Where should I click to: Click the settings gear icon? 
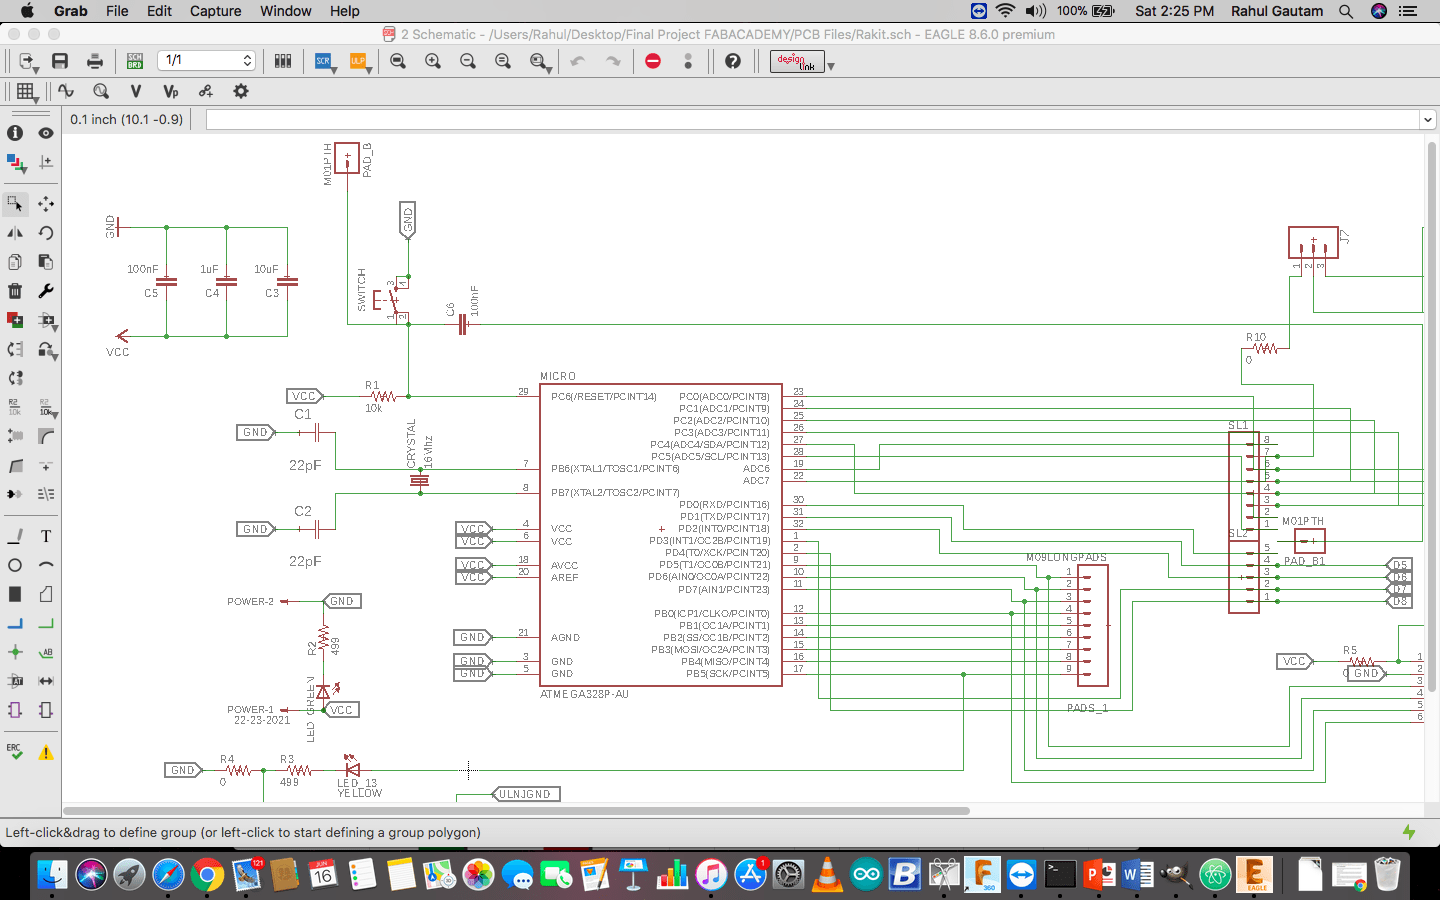(241, 91)
